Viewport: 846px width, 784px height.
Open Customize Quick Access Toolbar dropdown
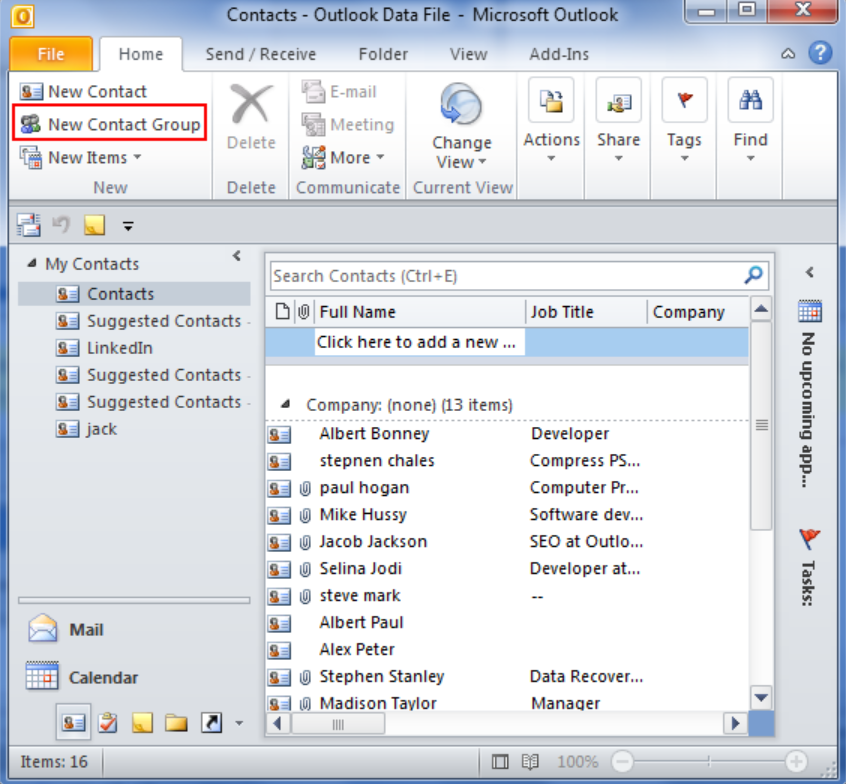[x=128, y=226]
